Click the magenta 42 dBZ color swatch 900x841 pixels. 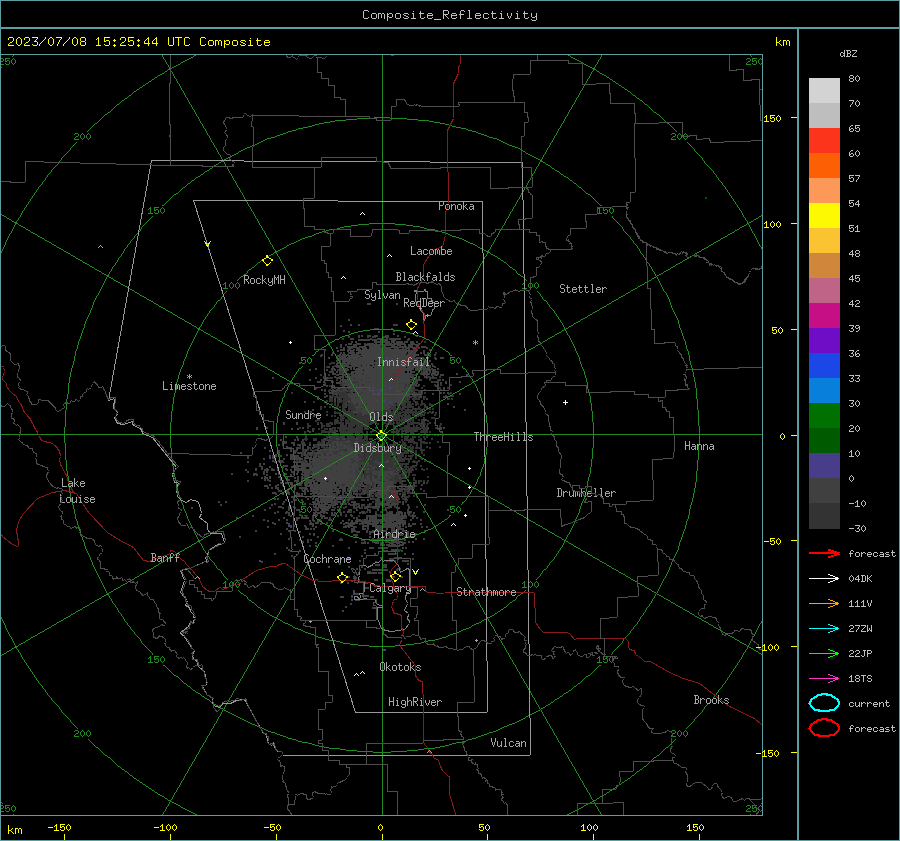(x=824, y=315)
